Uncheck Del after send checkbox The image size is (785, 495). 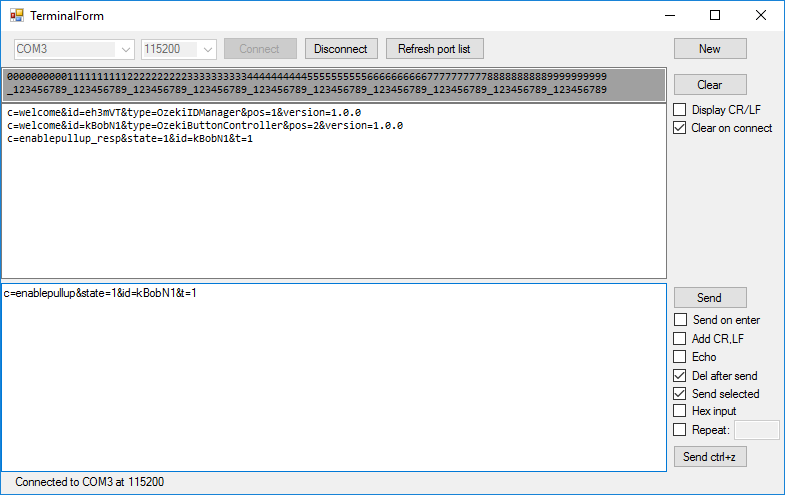[680, 375]
